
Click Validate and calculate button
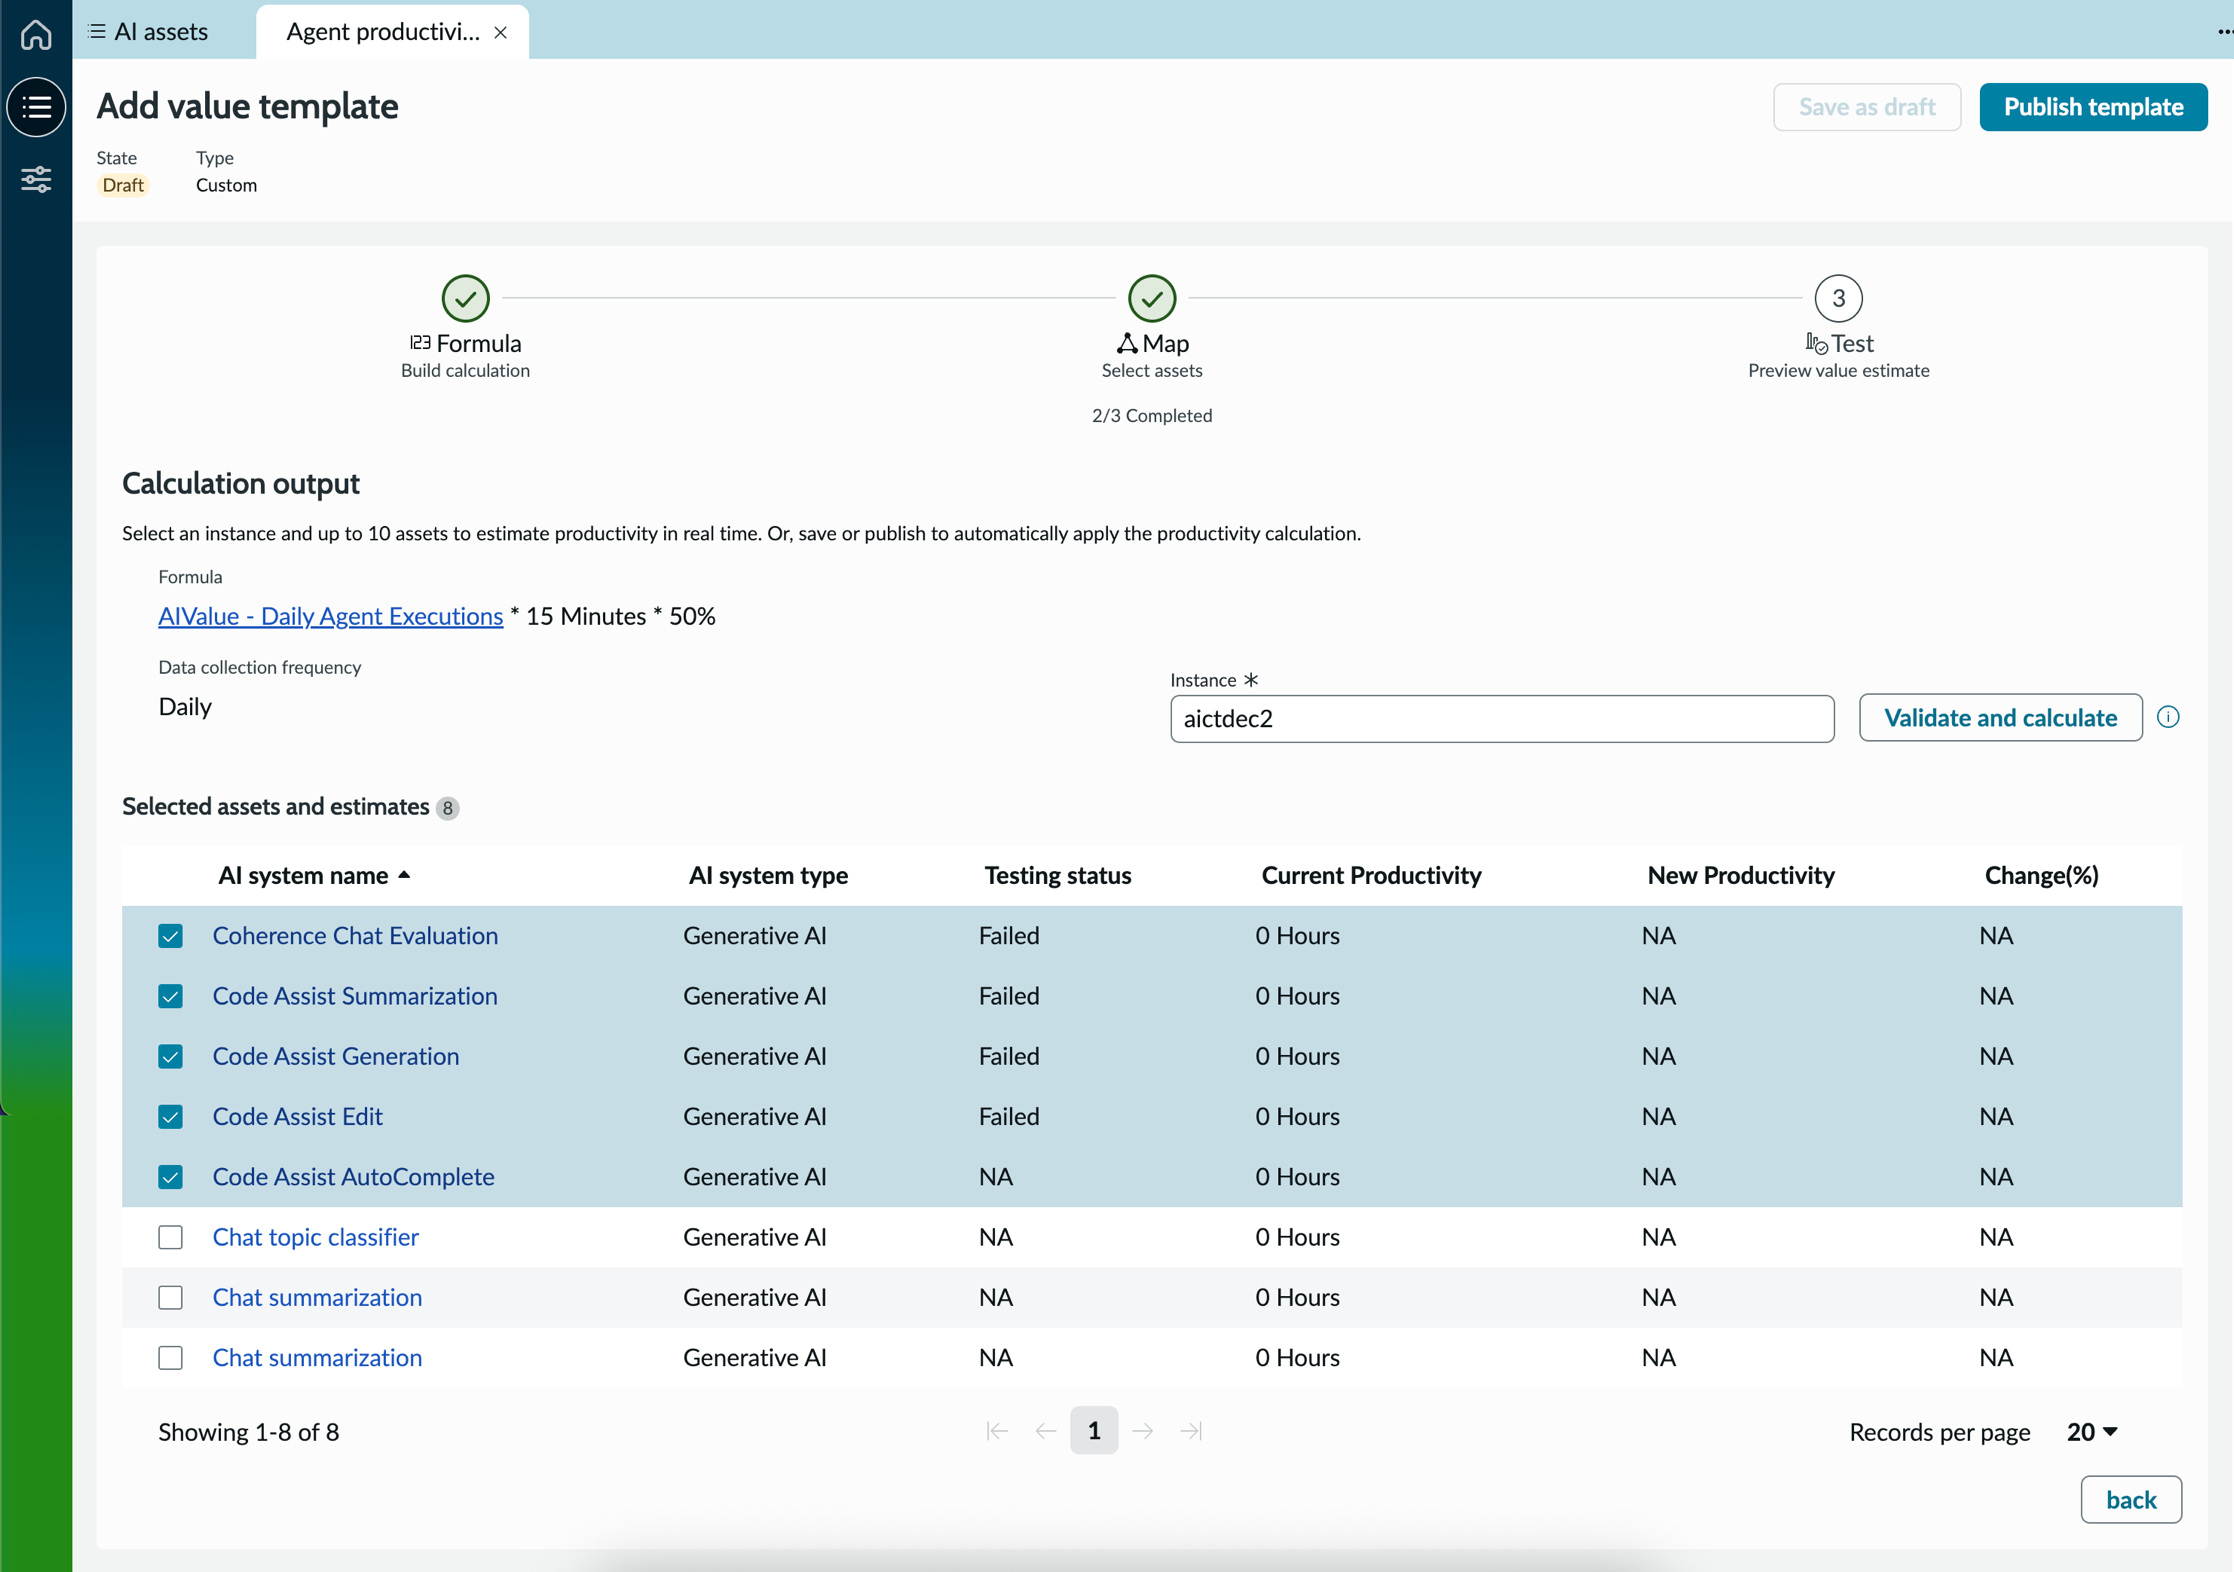(2000, 717)
